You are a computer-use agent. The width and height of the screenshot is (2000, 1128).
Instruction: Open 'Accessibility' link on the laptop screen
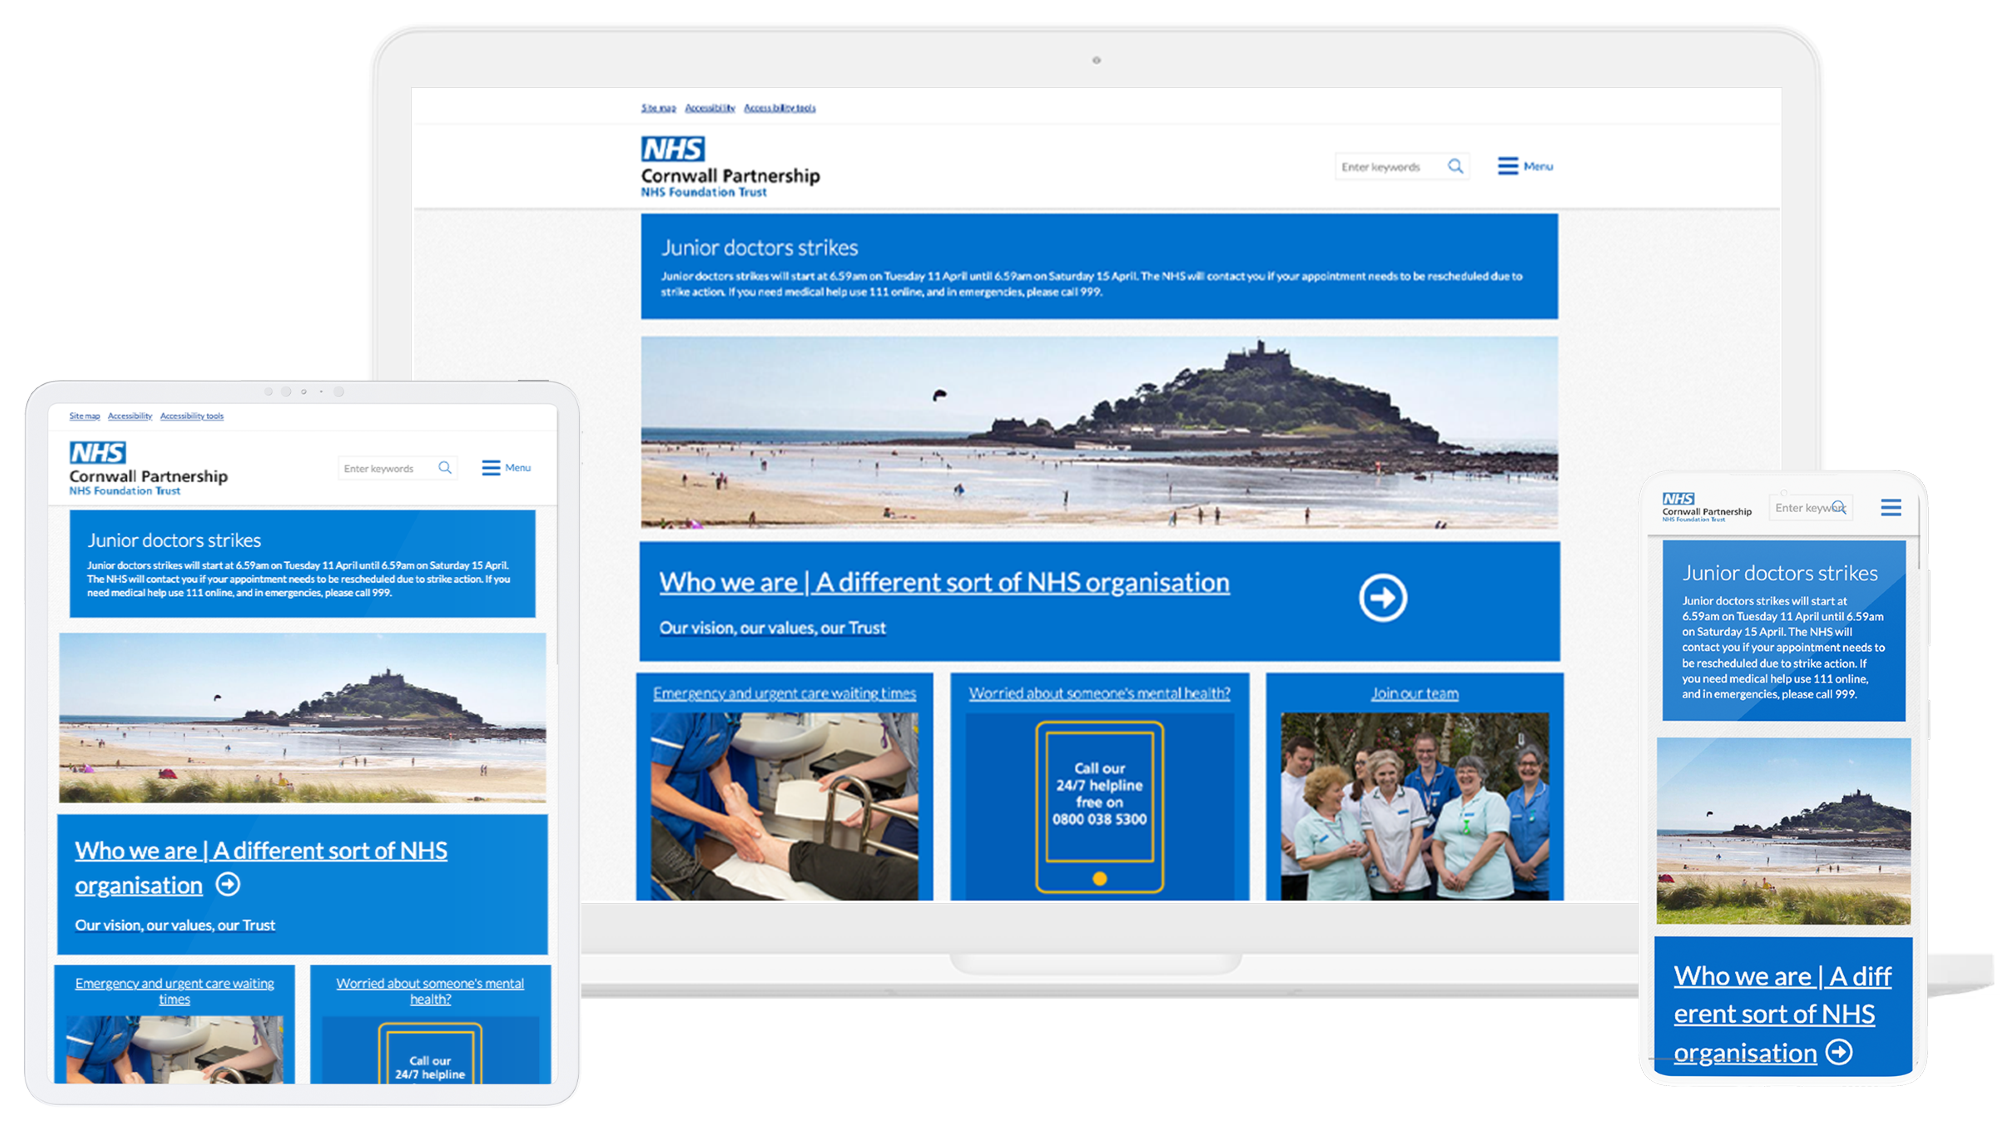(710, 108)
